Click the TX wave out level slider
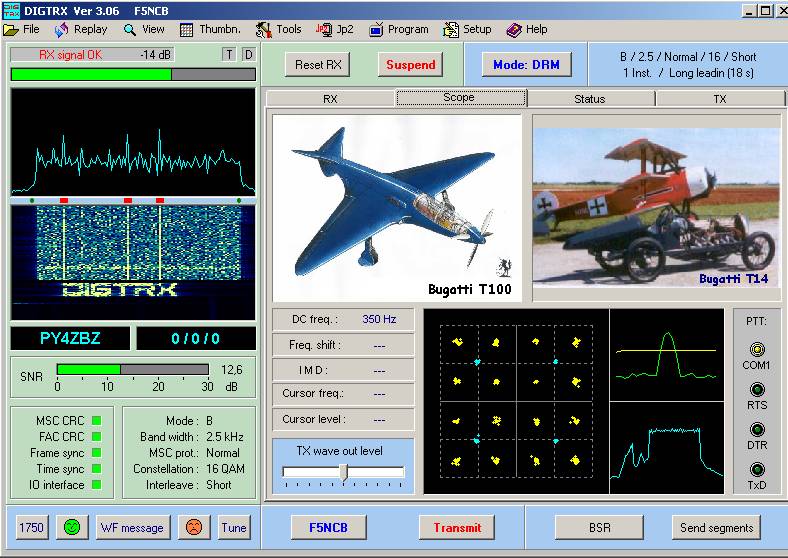This screenshot has height=558, width=788. pyautogui.click(x=343, y=472)
